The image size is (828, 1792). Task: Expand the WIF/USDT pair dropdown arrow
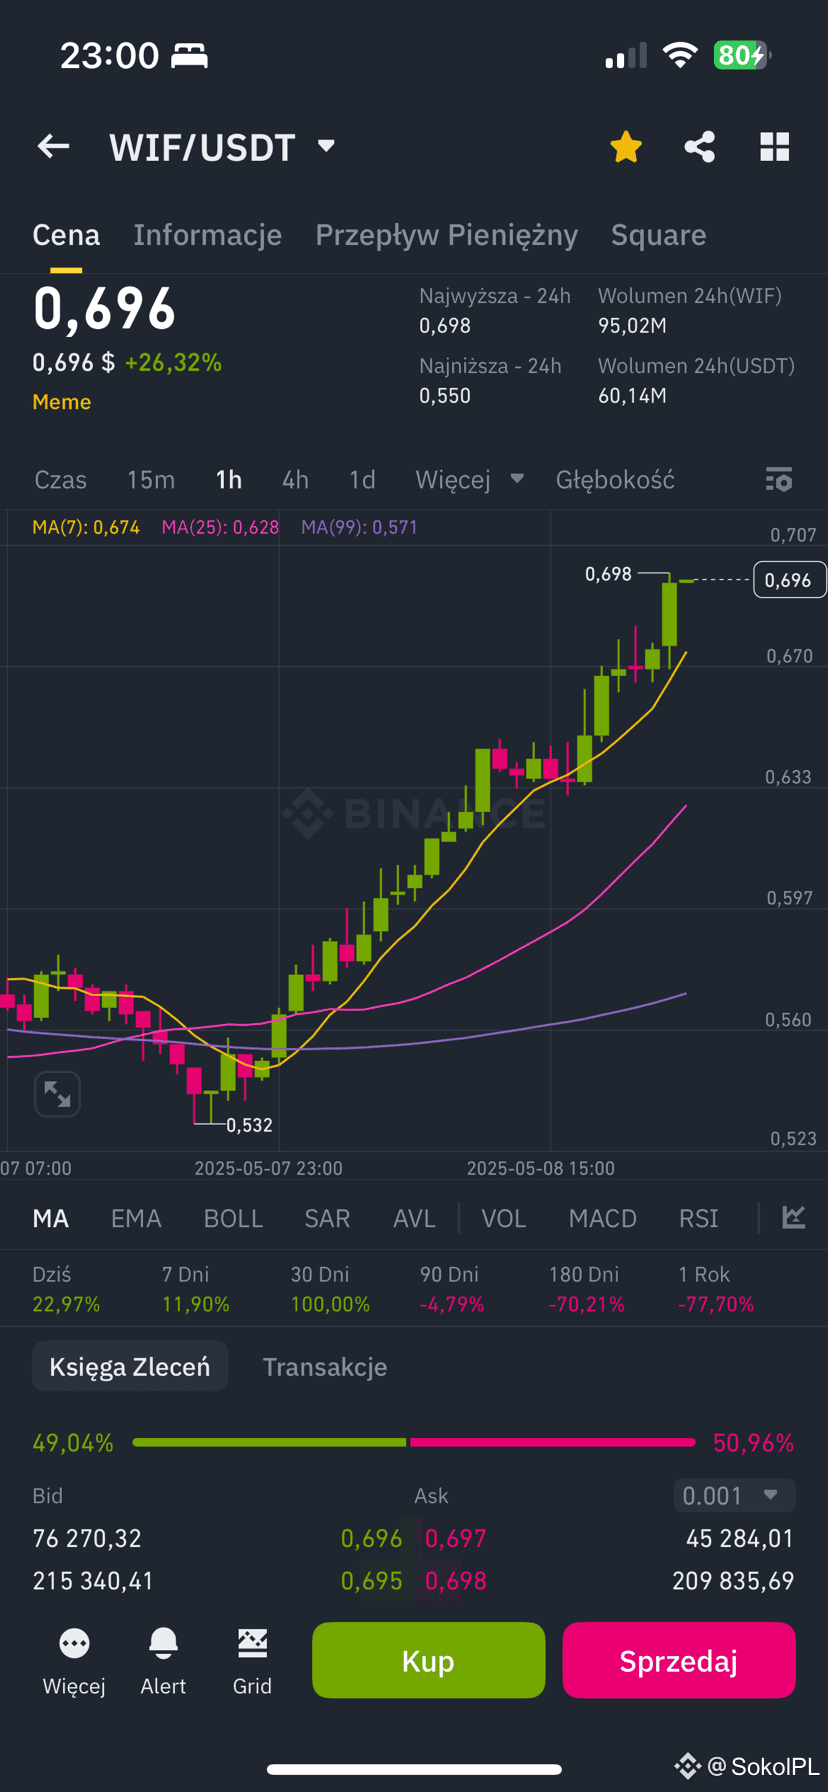(x=326, y=146)
